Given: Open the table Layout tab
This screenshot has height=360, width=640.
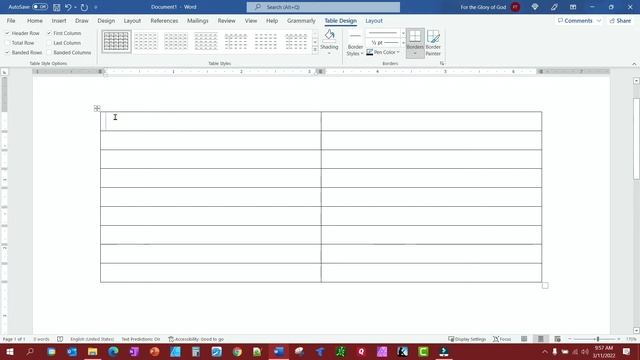Looking at the screenshot, I should click(x=374, y=21).
